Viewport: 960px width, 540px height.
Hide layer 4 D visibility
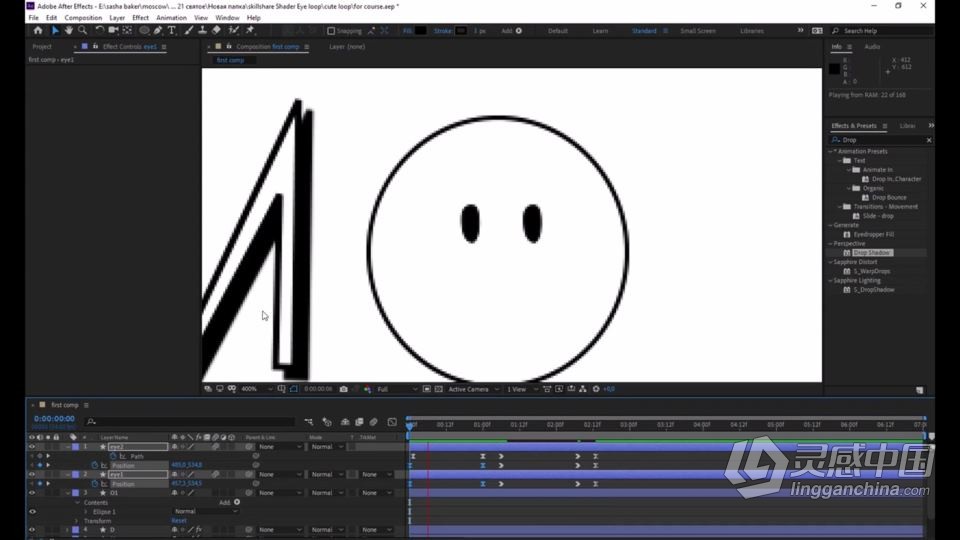[32, 530]
